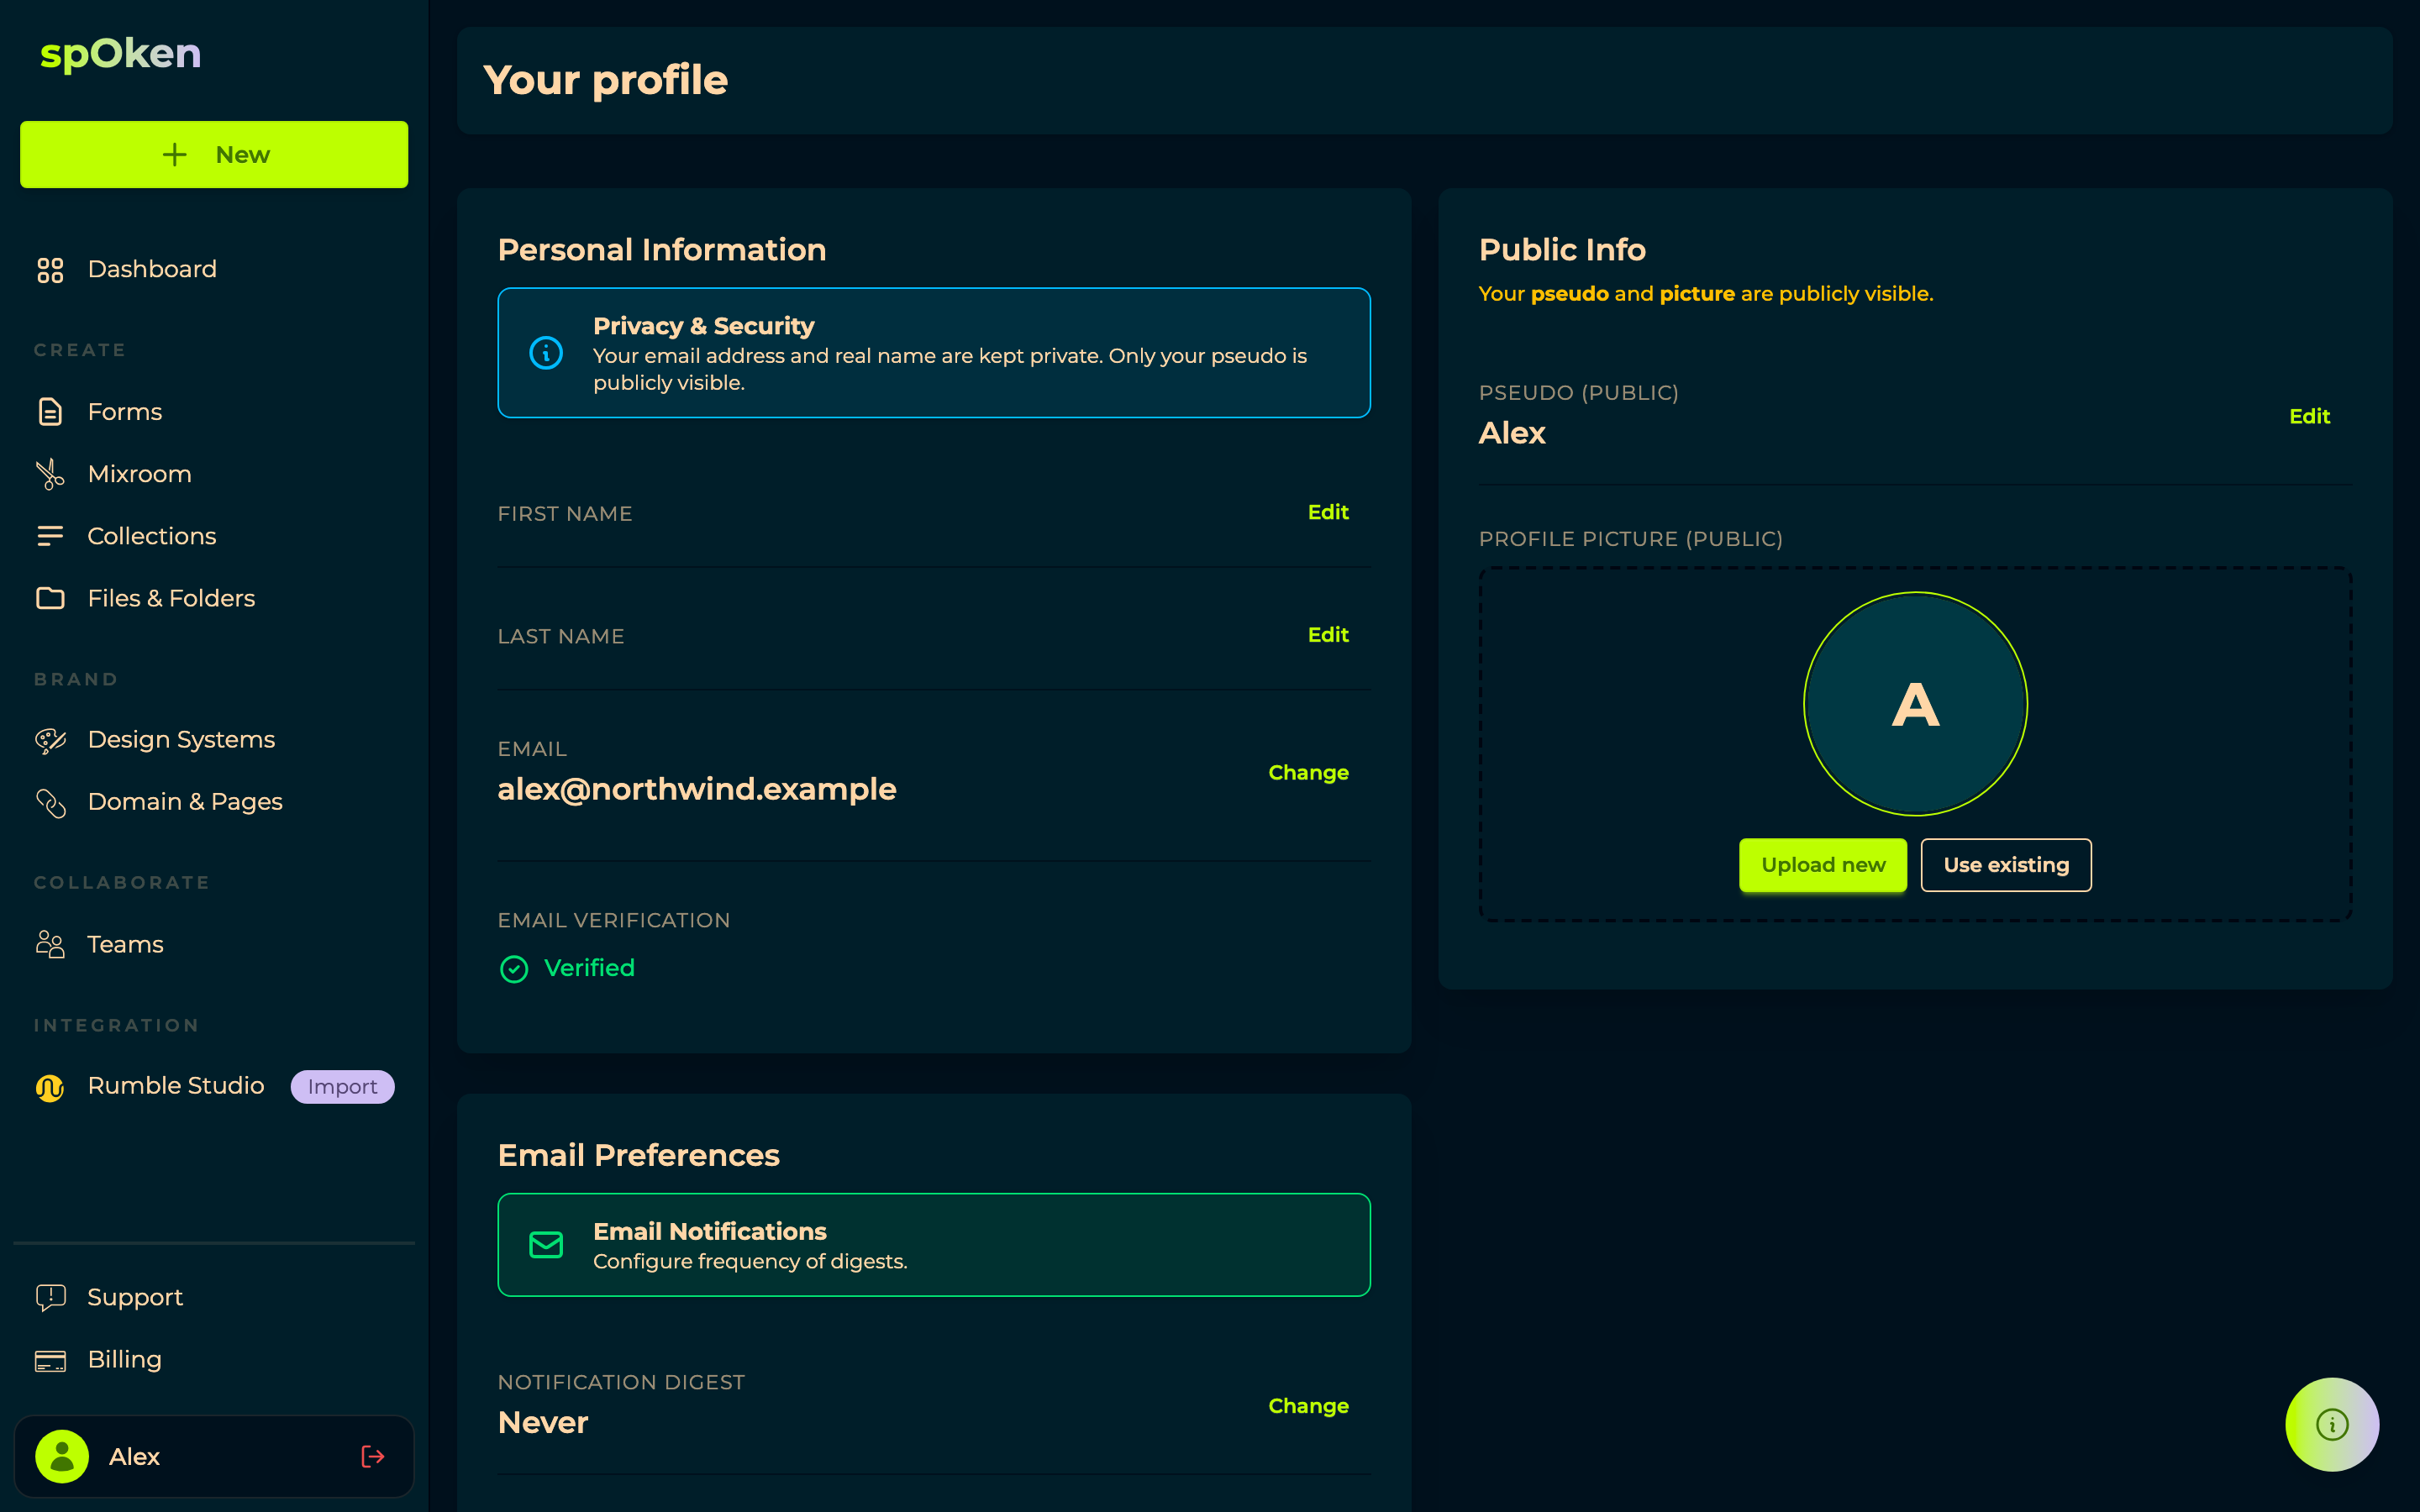
Task: Go to Mixroom
Action: [214, 474]
